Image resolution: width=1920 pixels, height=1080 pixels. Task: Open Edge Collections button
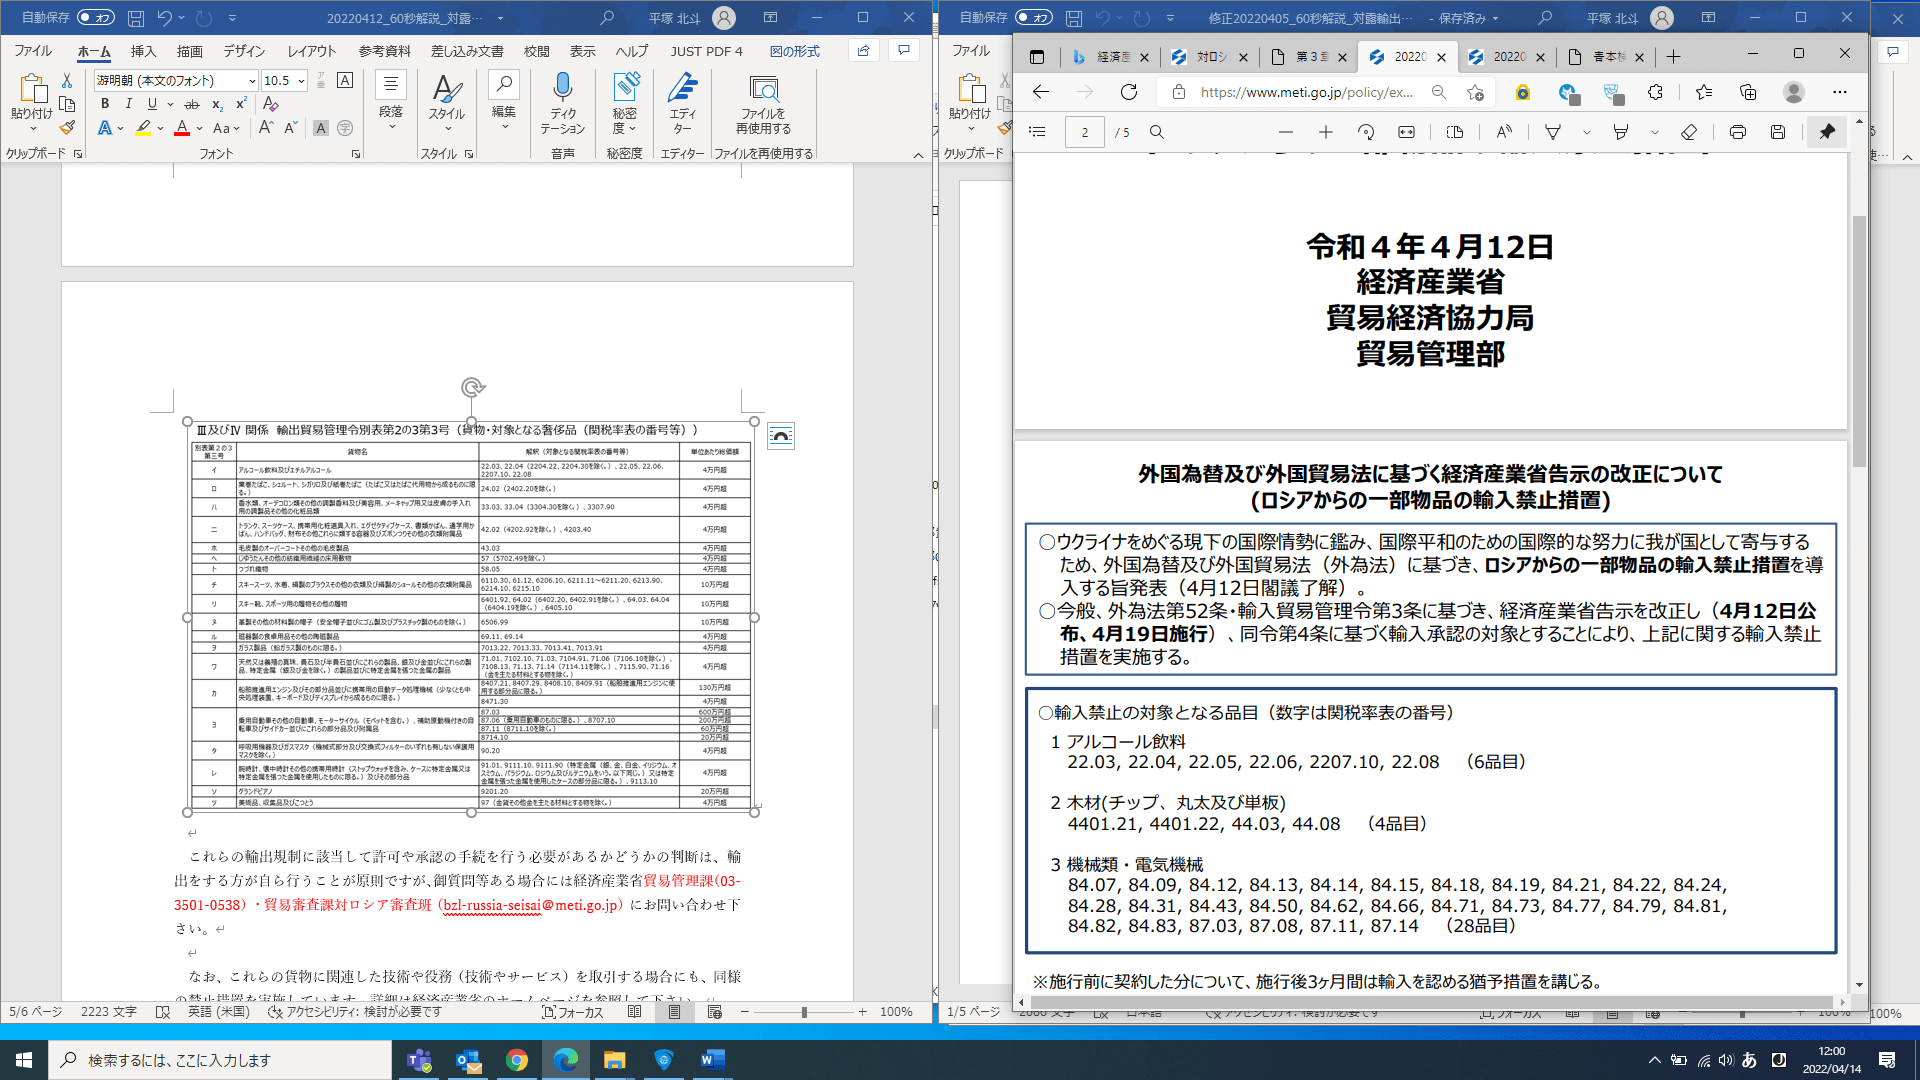(x=1748, y=92)
